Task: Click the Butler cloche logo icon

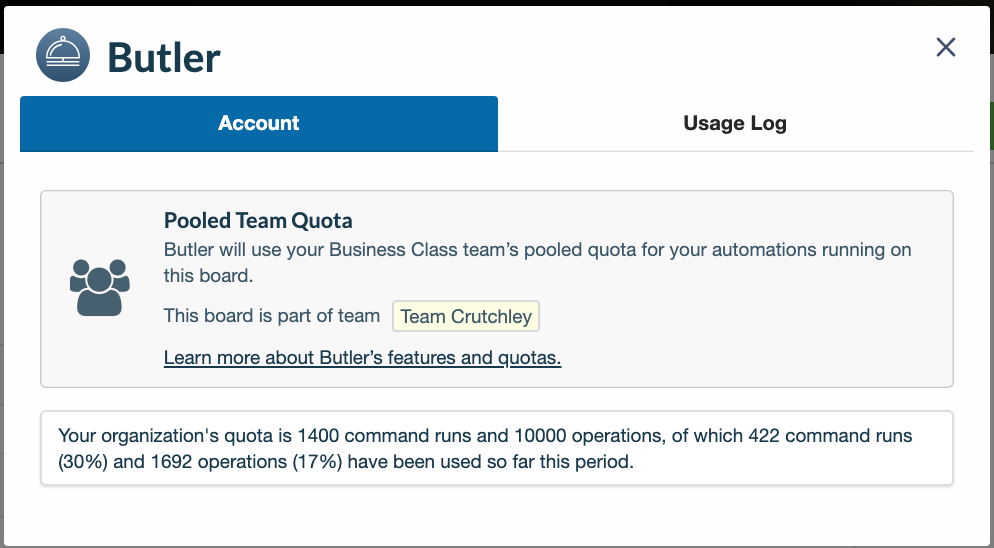Action: pyautogui.click(x=63, y=55)
